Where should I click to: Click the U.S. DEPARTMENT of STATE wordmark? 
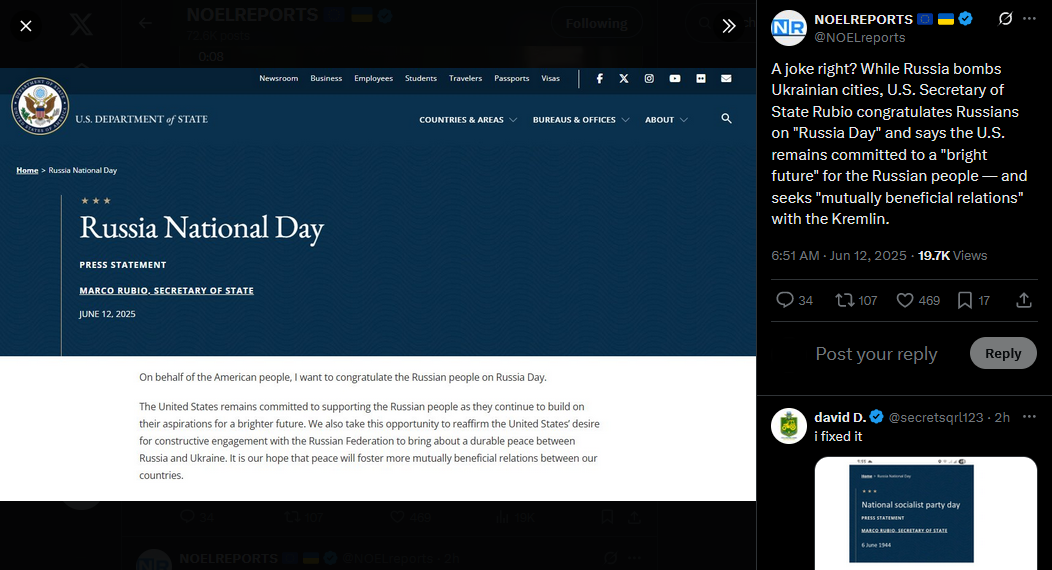(x=142, y=119)
